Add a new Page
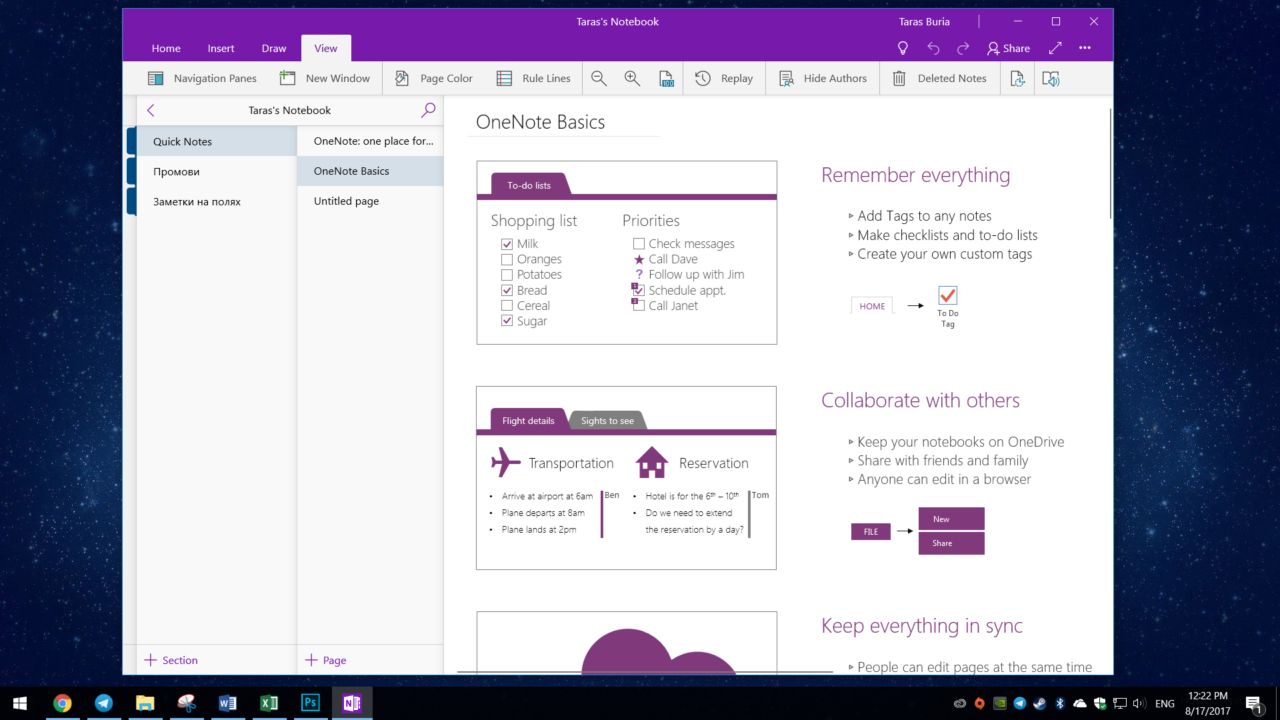 tap(326, 660)
